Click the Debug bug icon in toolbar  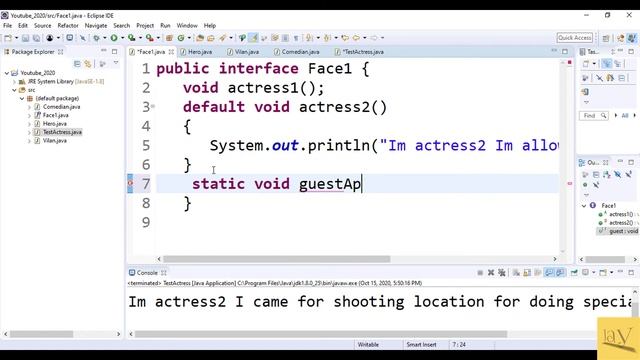(96, 38)
